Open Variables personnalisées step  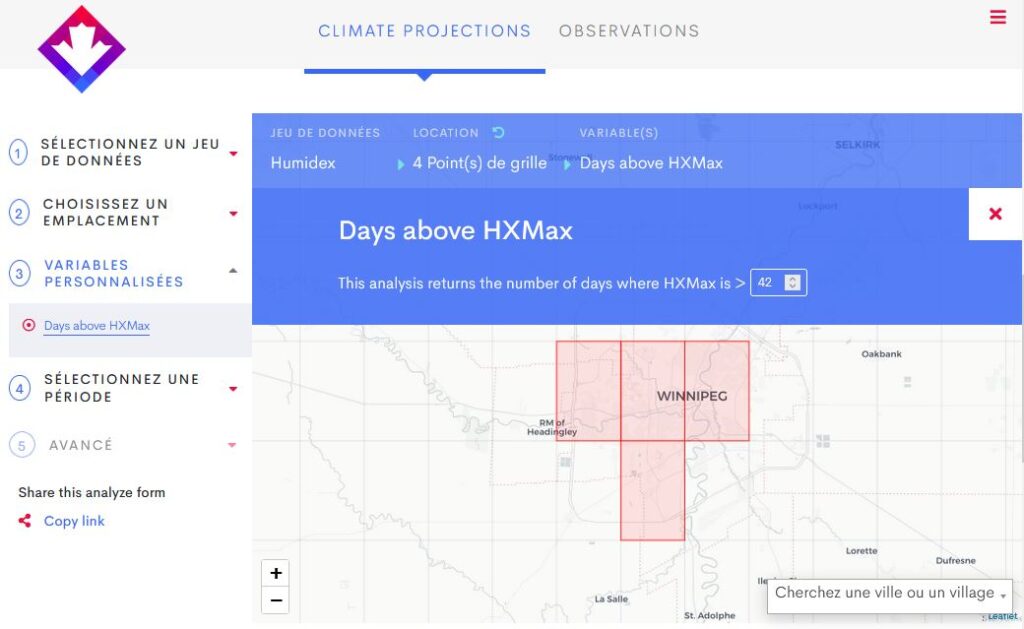114,273
